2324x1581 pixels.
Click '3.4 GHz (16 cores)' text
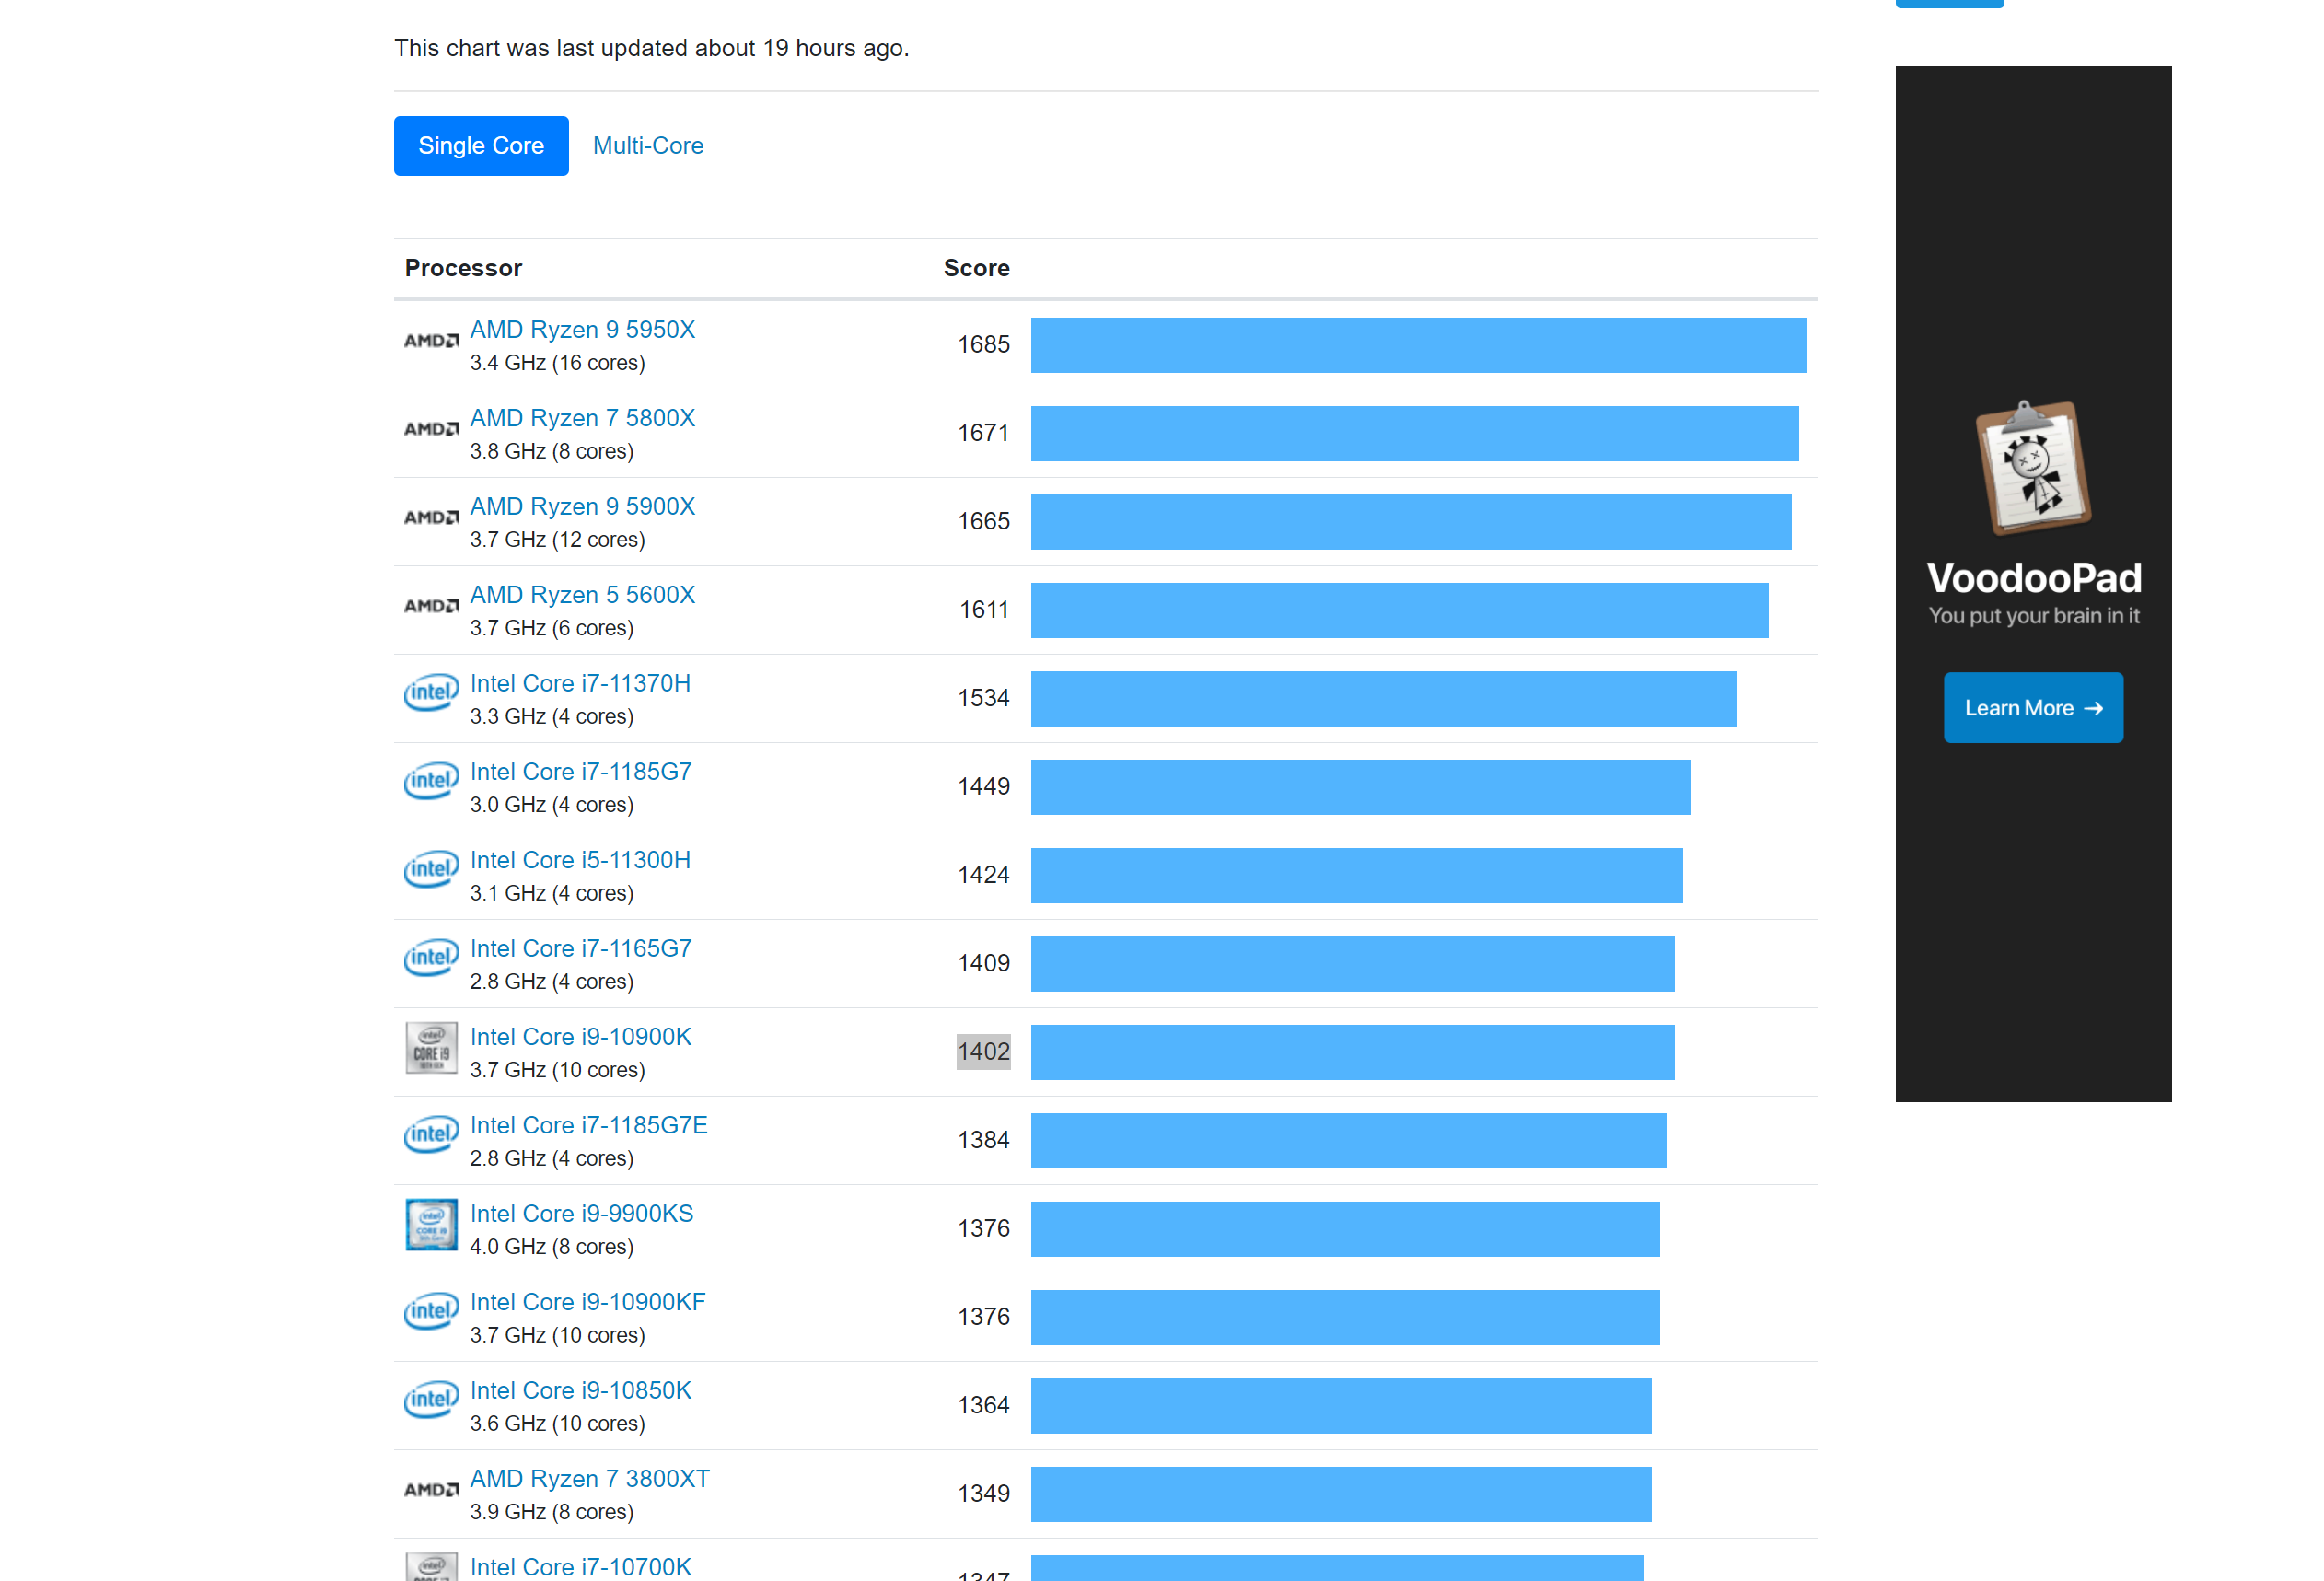click(557, 363)
